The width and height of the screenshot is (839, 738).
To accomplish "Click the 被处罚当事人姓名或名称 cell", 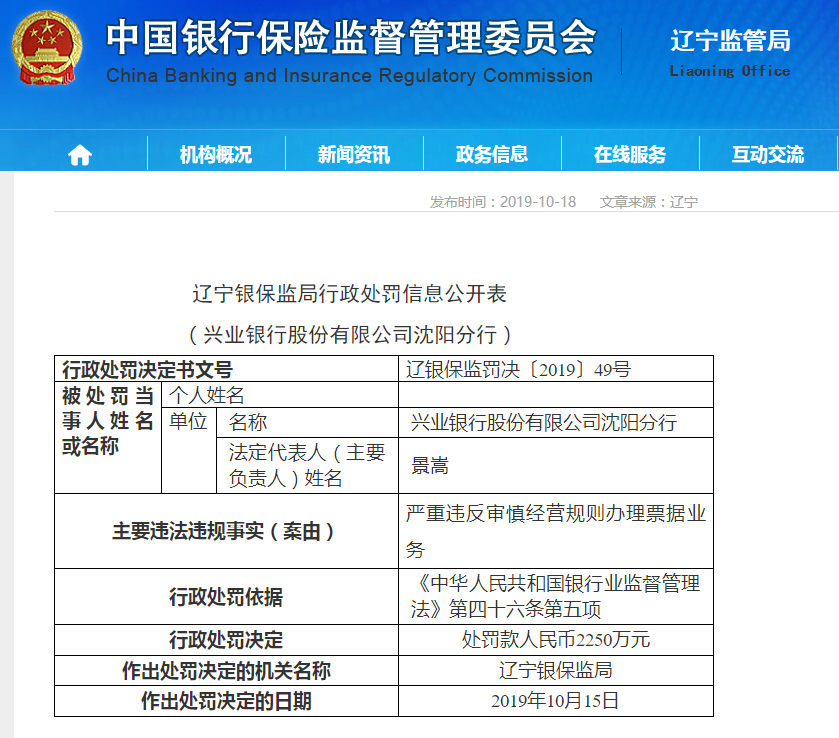I will (x=108, y=437).
